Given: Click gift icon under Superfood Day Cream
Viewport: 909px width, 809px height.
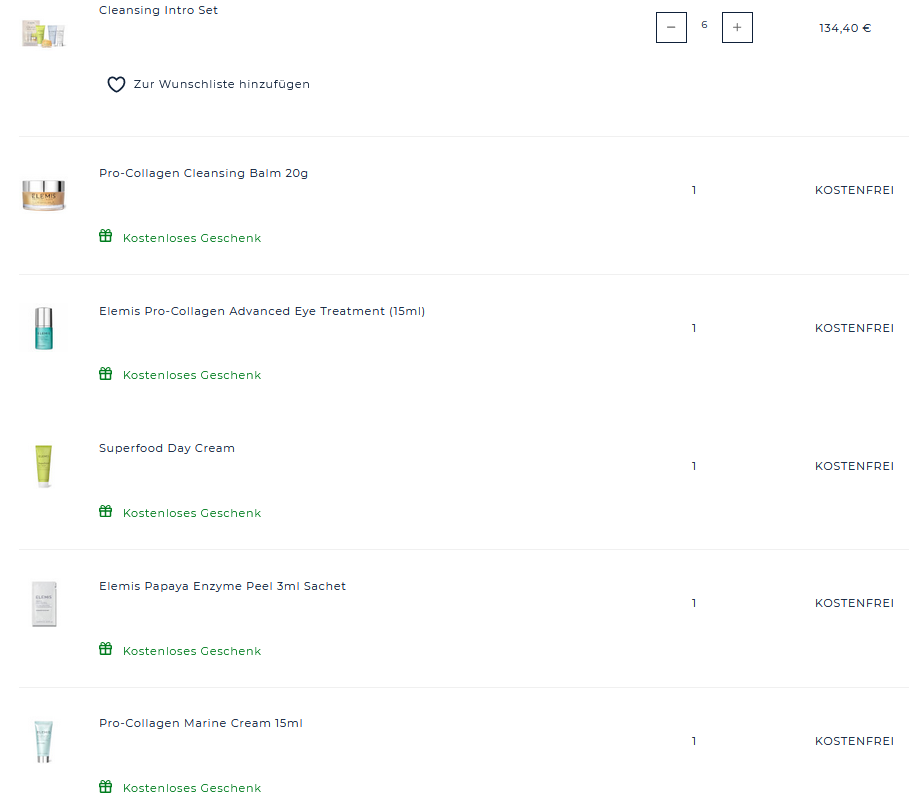Looking at the screenshot, I should [x=106, y=512].
